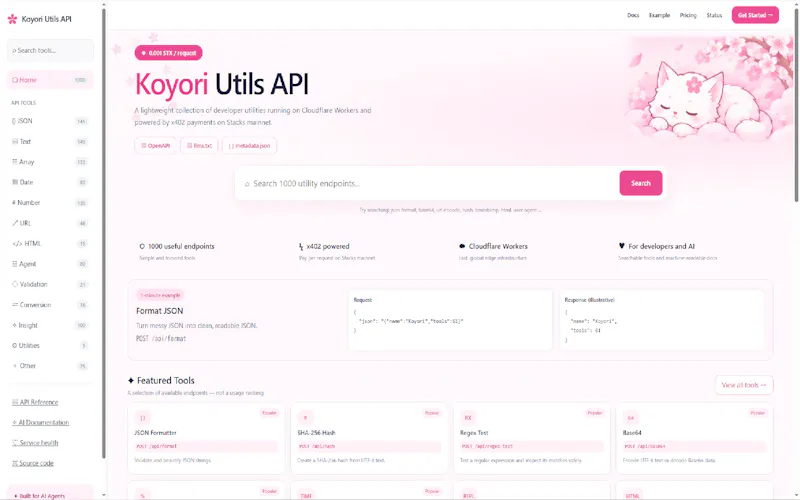Open the AI Documentation link
This screenshot has height=500, width=800.
(x=40, y=422)
